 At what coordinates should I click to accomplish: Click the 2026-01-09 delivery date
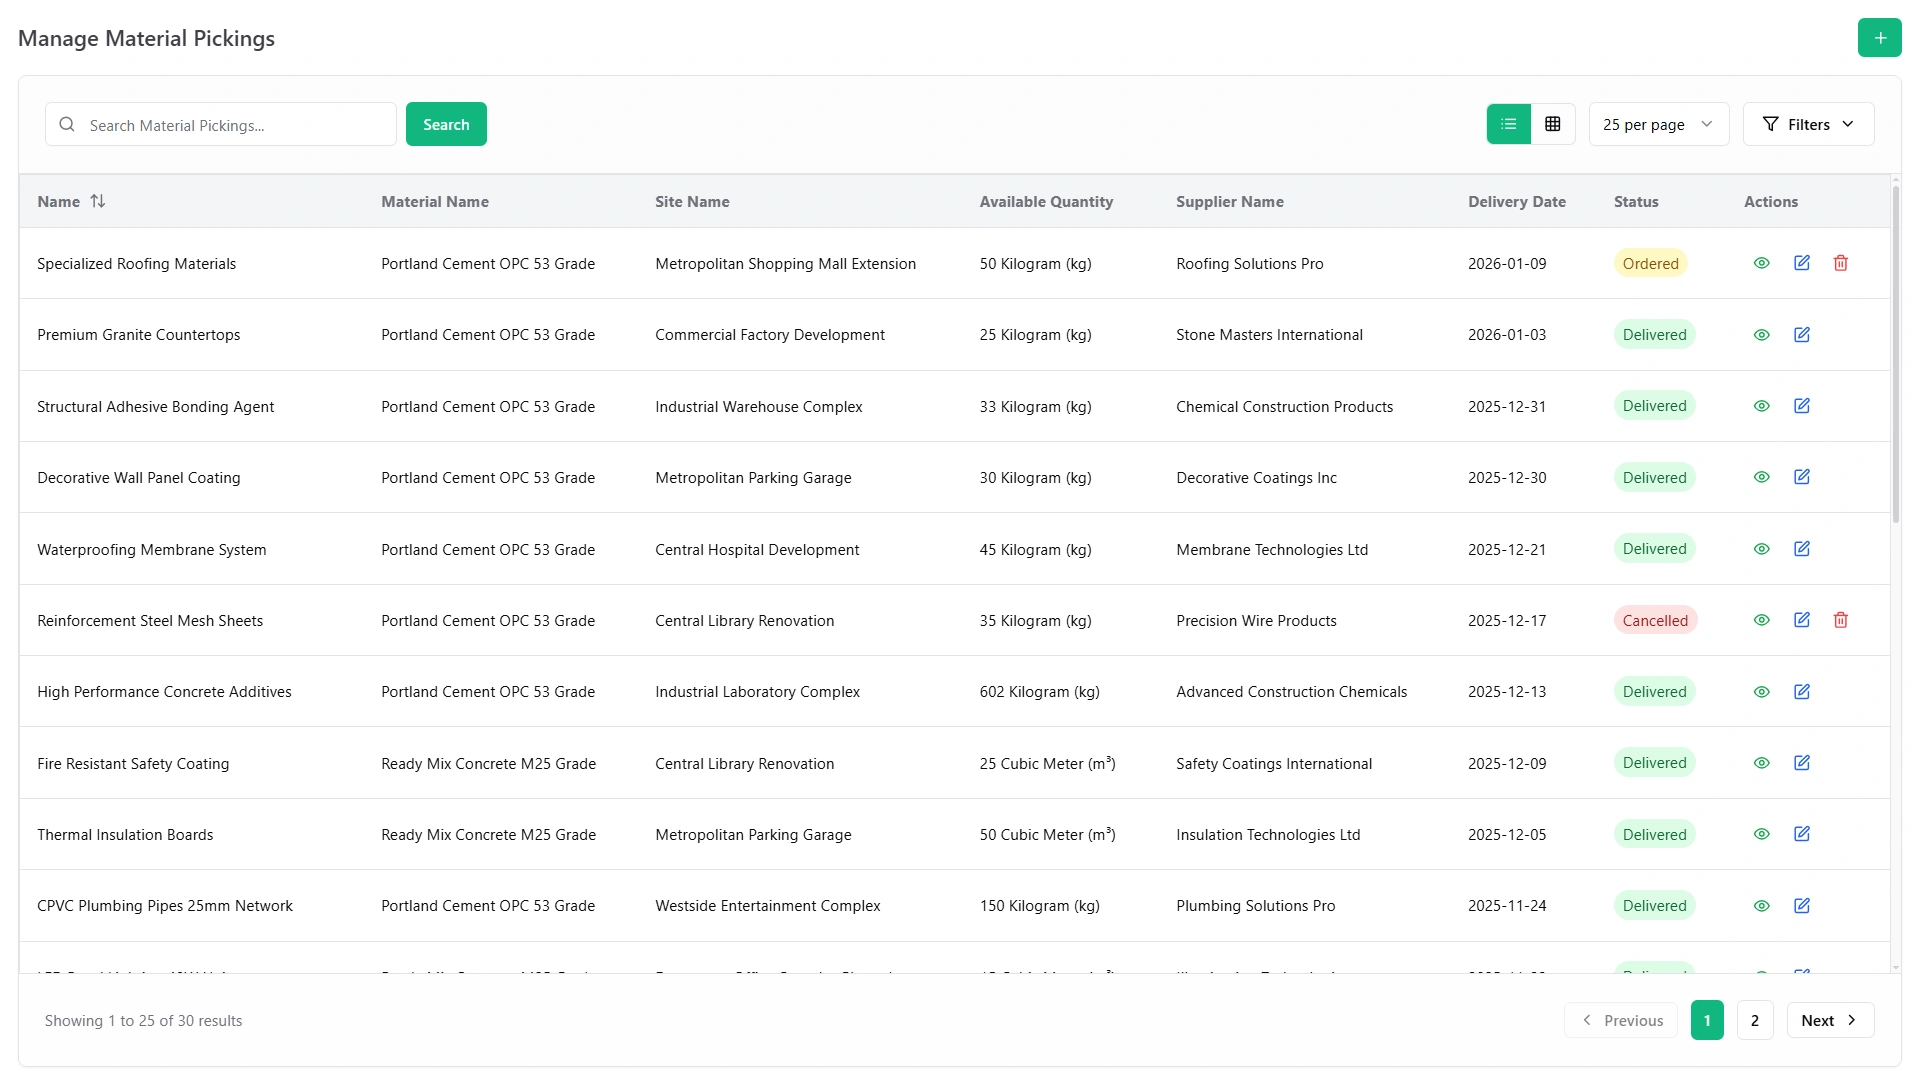(1506, 263)
